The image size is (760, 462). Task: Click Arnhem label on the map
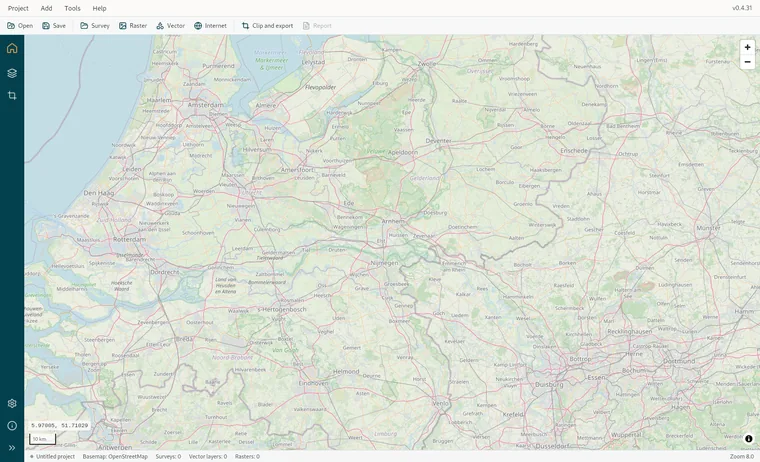pyautogui.click(x=393, y=221)
